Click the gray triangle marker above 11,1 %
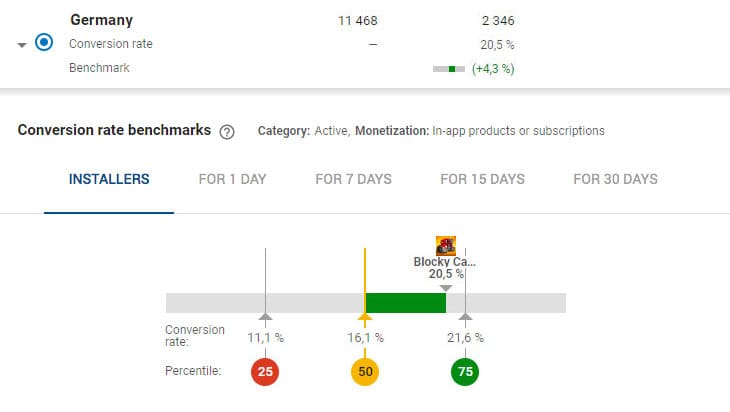 pyautogui.click(x=265, y=317)
